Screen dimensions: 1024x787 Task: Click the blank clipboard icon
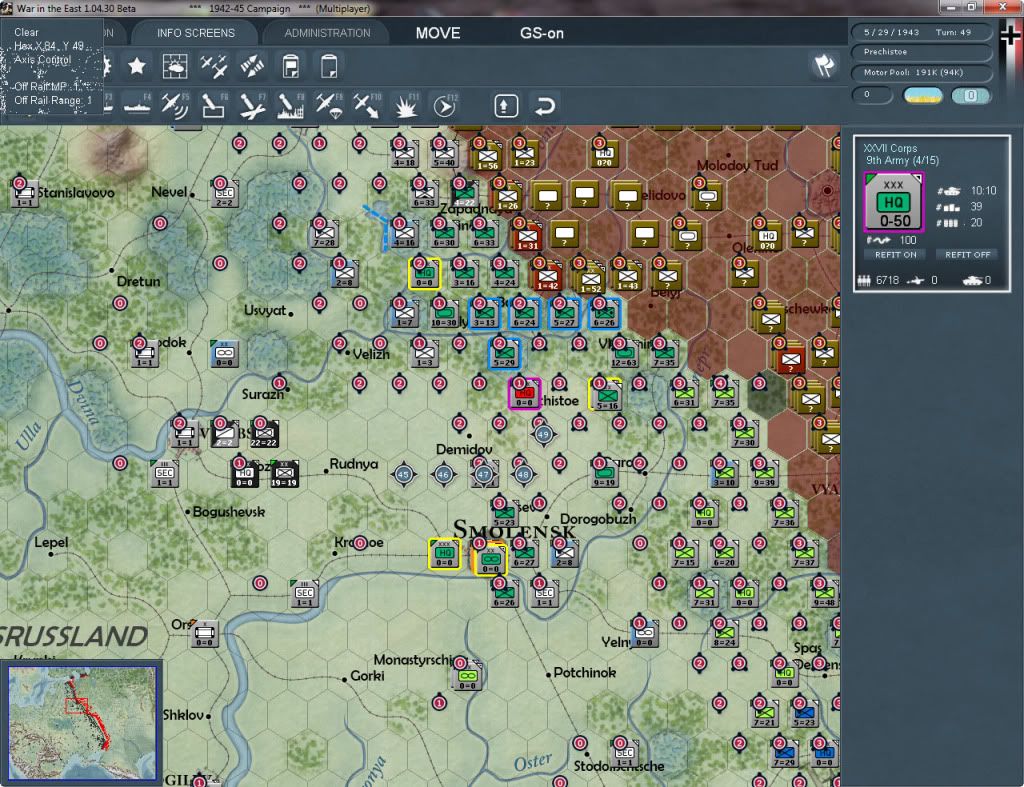click(329, 66)
